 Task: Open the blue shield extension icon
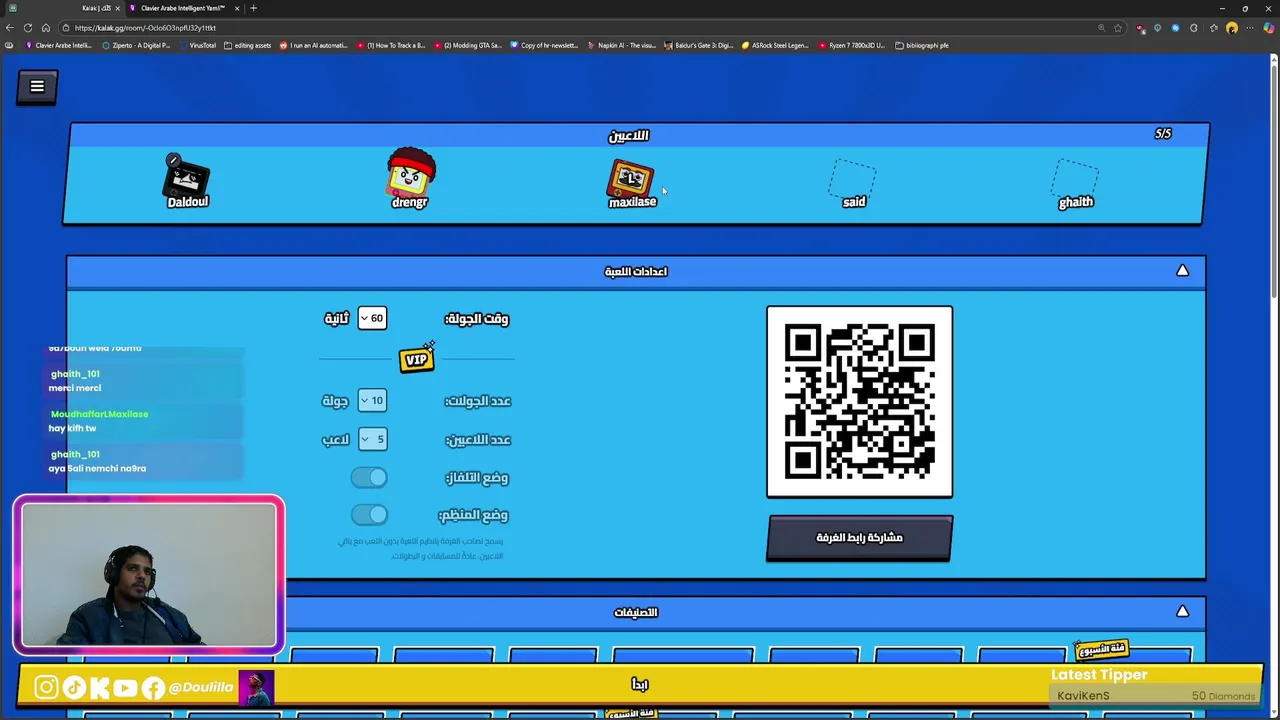tap(1158, 28)
